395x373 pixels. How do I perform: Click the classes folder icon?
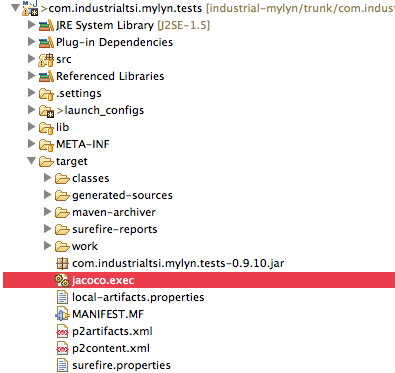click(62, 179)
